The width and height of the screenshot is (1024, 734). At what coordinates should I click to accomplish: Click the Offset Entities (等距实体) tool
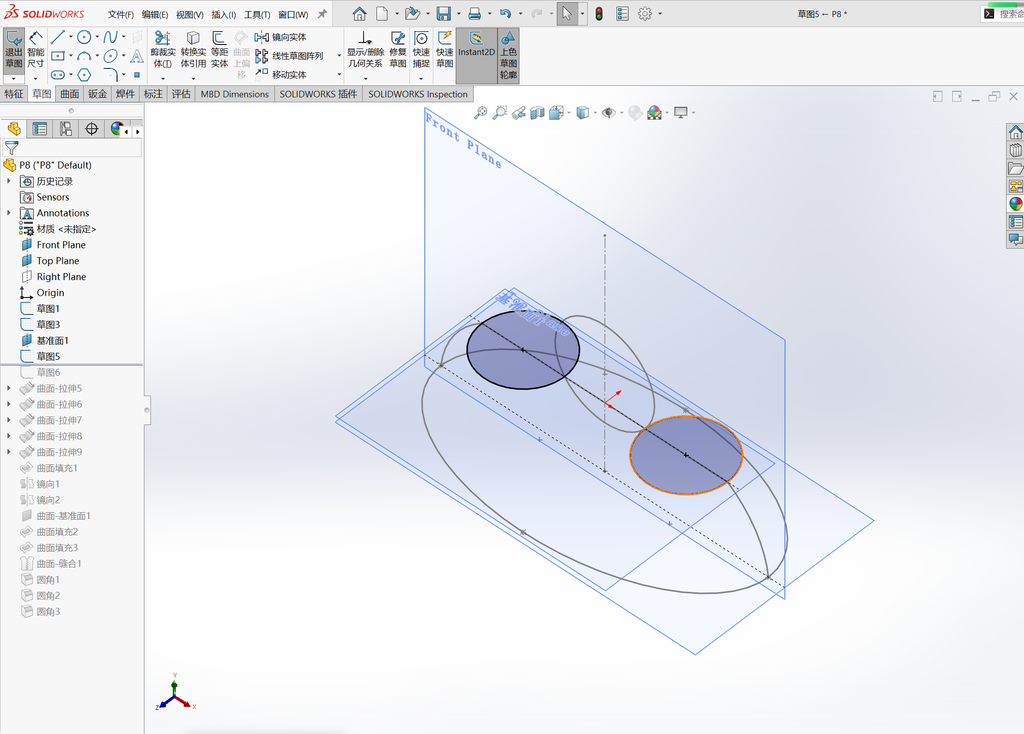[219, 50]
